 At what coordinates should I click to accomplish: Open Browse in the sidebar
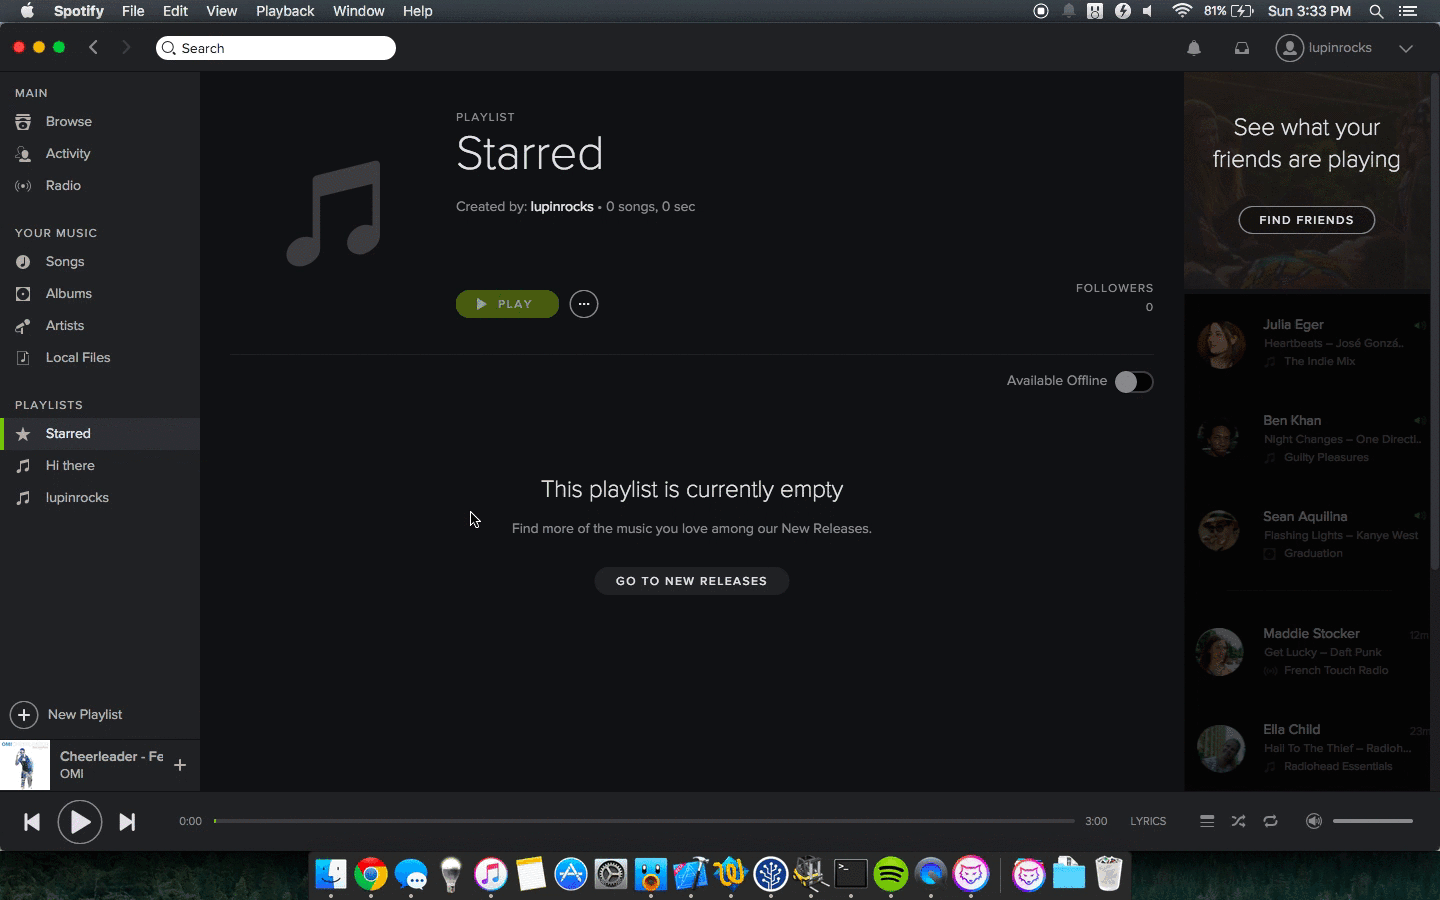(x=68, y=121)
